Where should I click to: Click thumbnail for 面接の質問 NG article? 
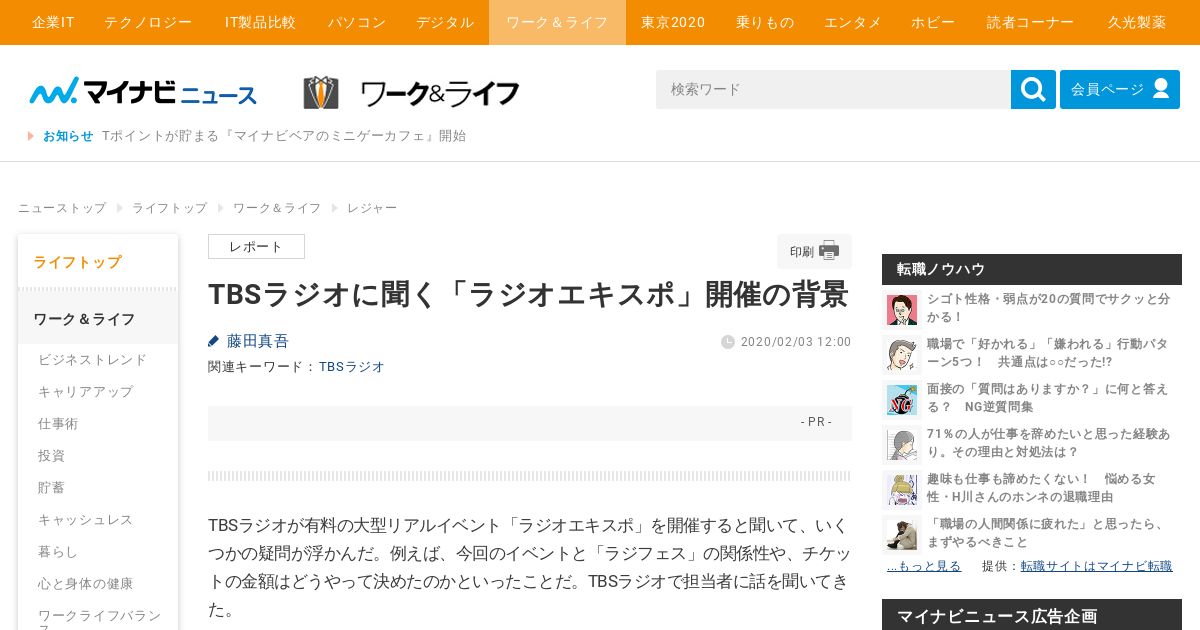[902, 399]
